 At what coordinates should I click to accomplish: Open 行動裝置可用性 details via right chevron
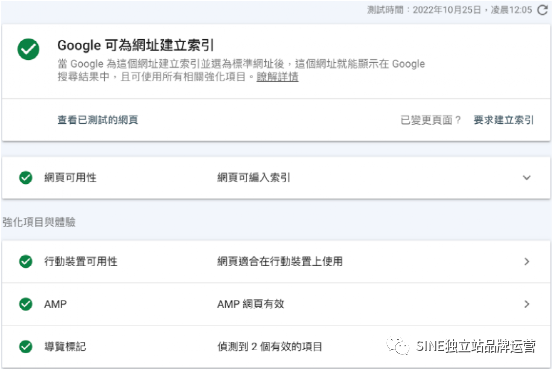527,262
